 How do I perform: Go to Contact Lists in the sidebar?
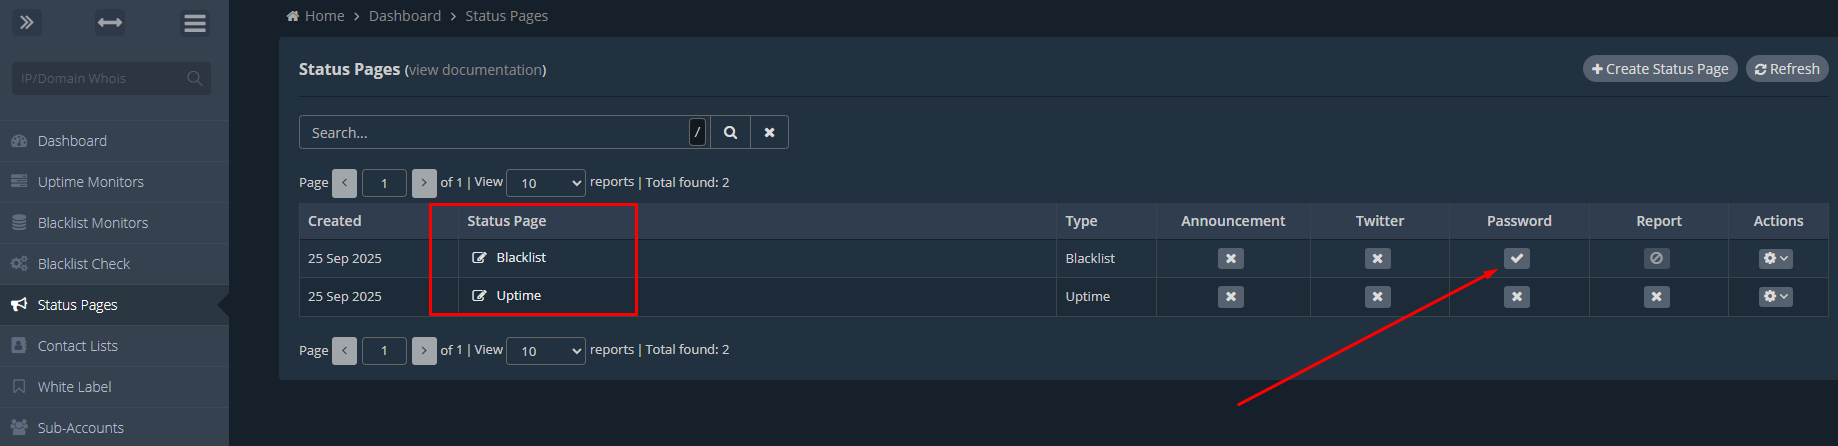(x=78, y=346)
